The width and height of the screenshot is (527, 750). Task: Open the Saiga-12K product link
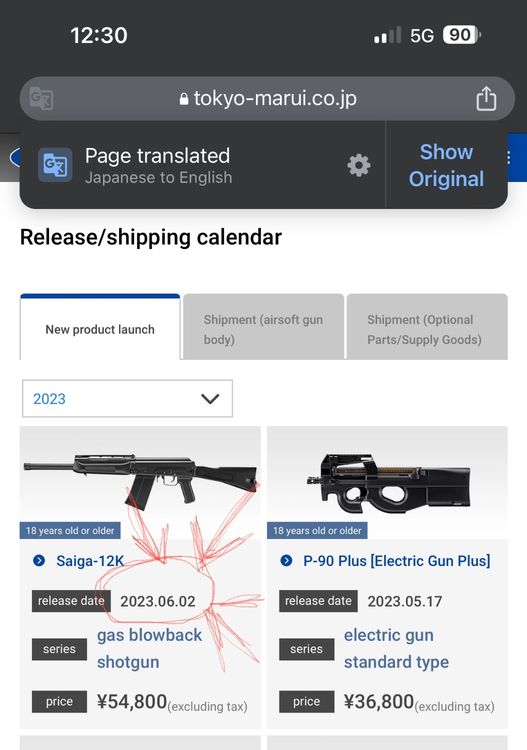[90, 561]
